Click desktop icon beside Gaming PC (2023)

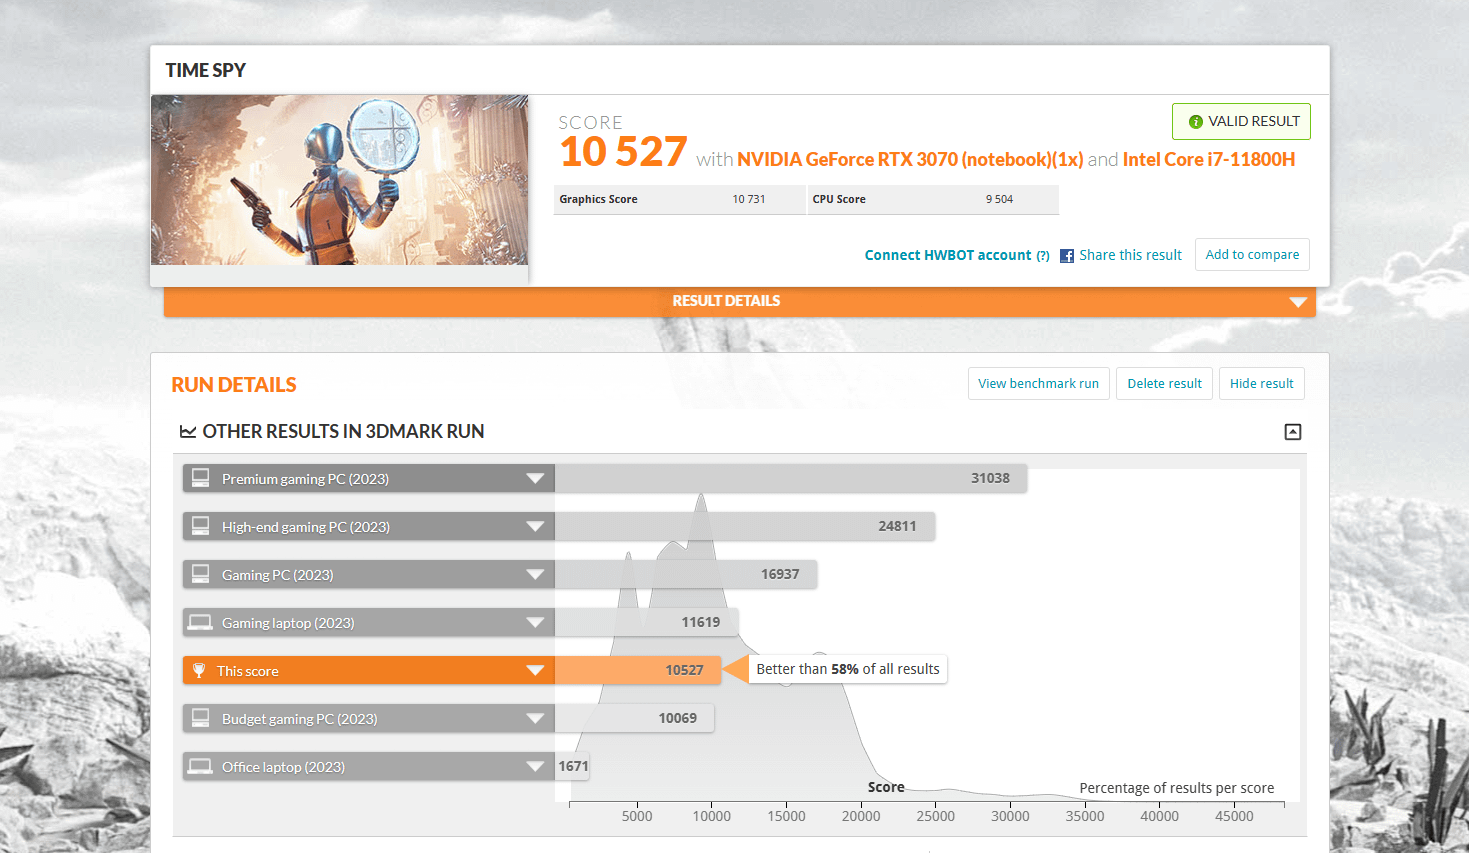pos(201,574)
